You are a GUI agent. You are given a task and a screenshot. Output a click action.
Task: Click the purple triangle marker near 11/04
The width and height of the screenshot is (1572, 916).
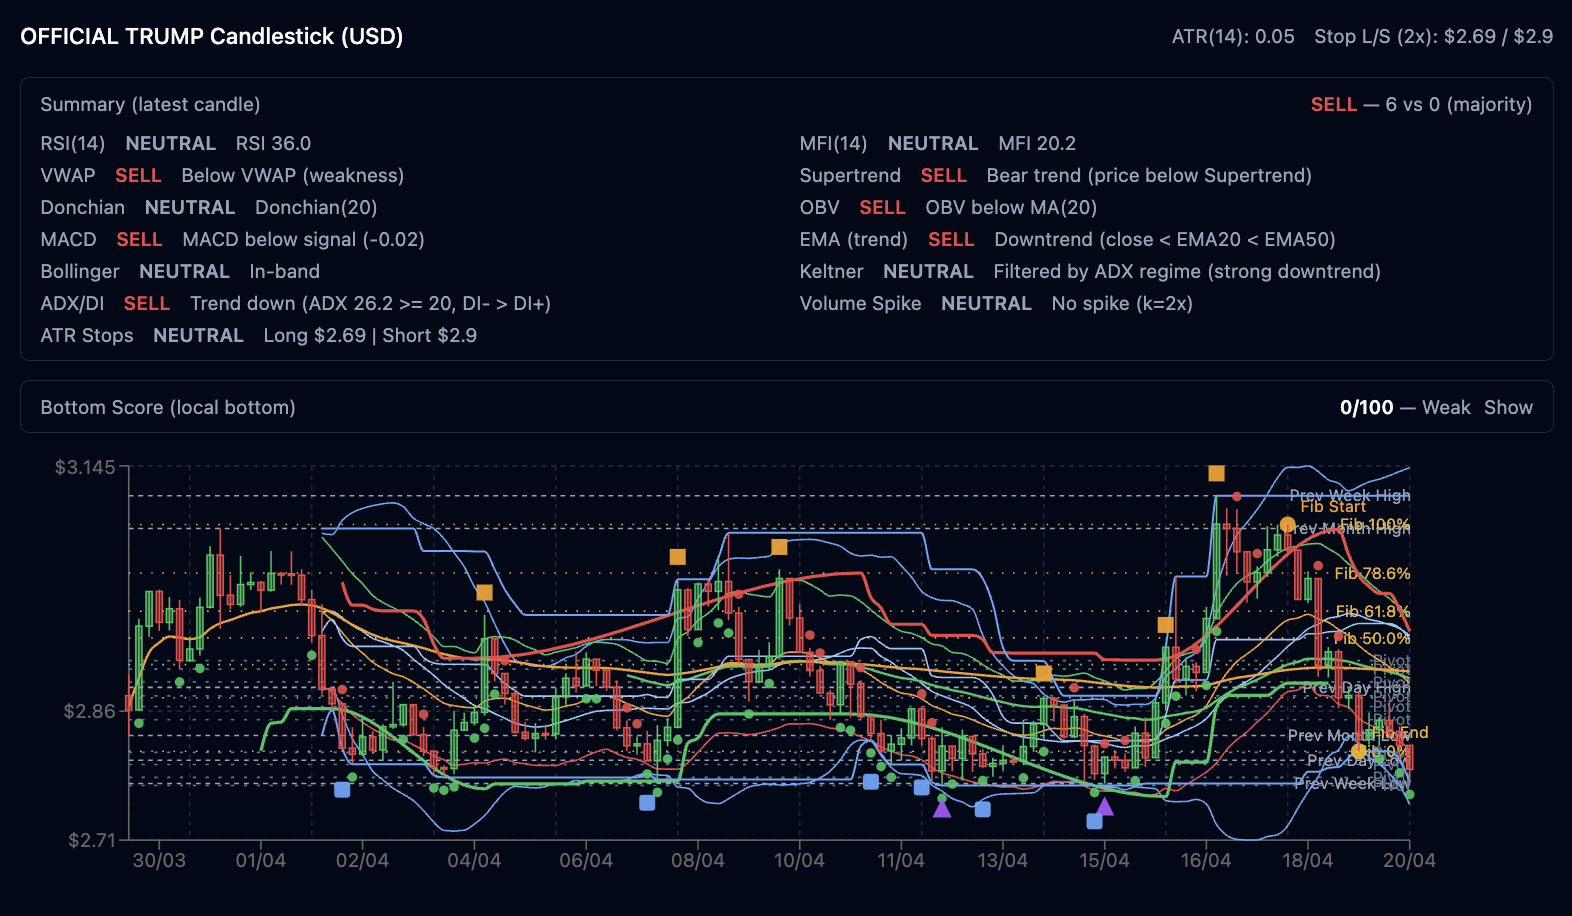click(x=942, y=808)
